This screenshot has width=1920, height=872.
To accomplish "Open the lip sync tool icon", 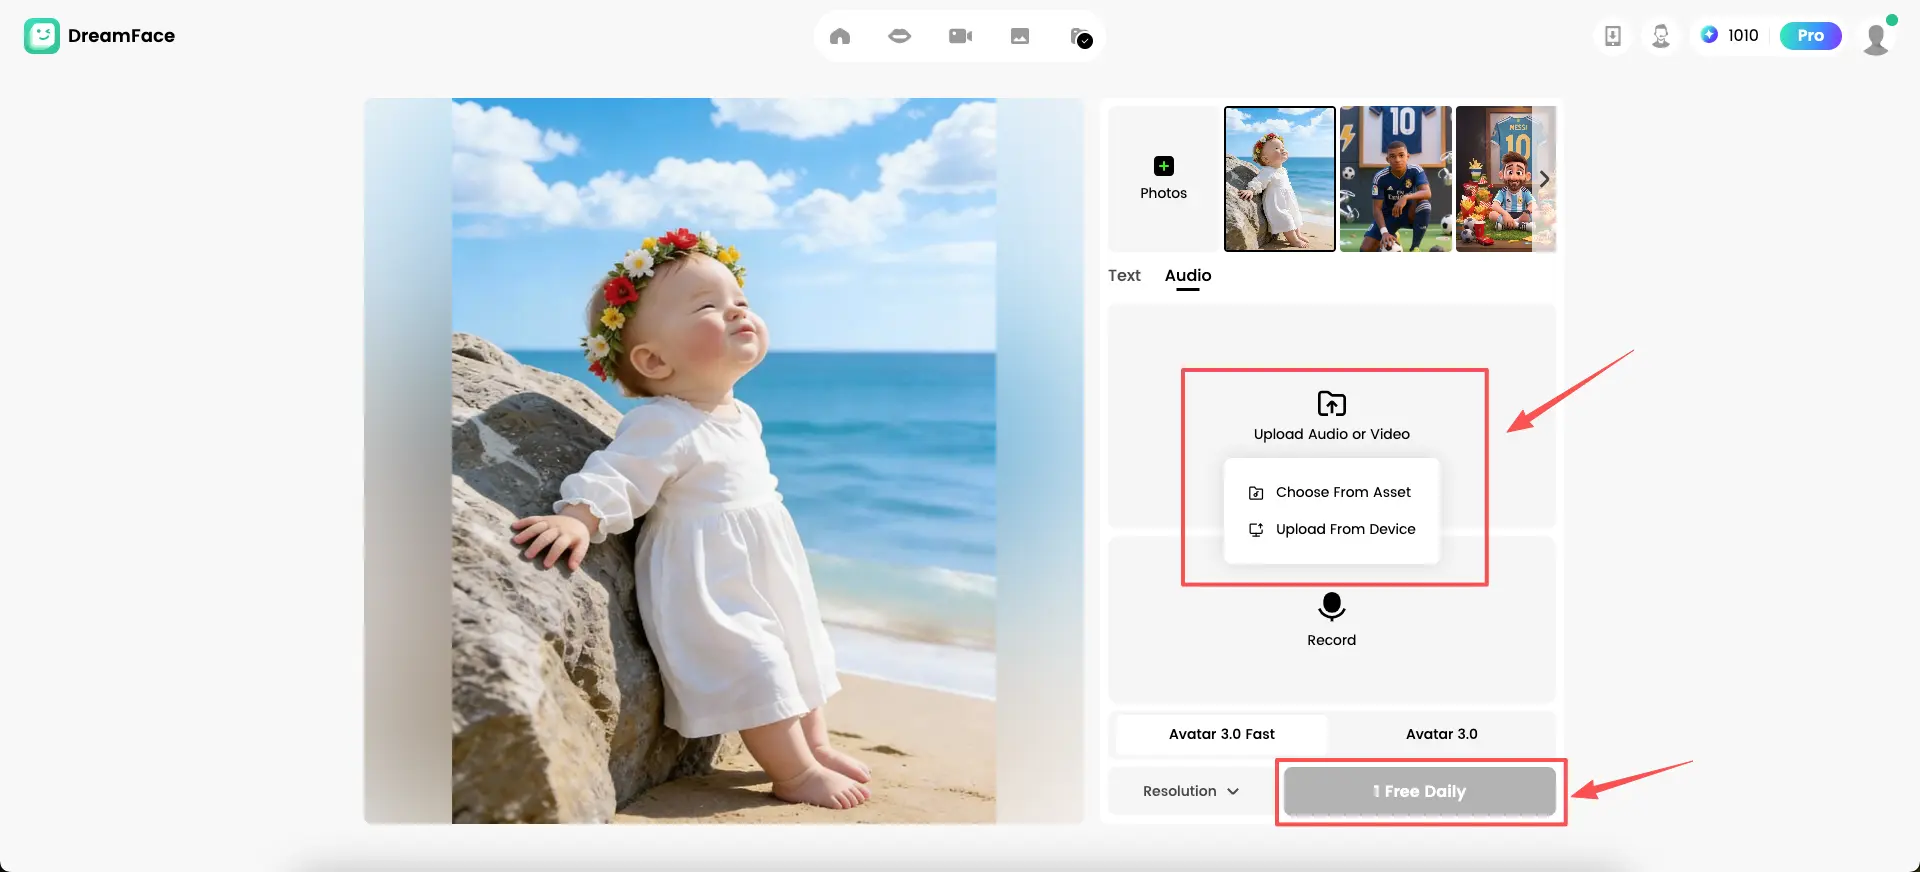I will [900, 37].
